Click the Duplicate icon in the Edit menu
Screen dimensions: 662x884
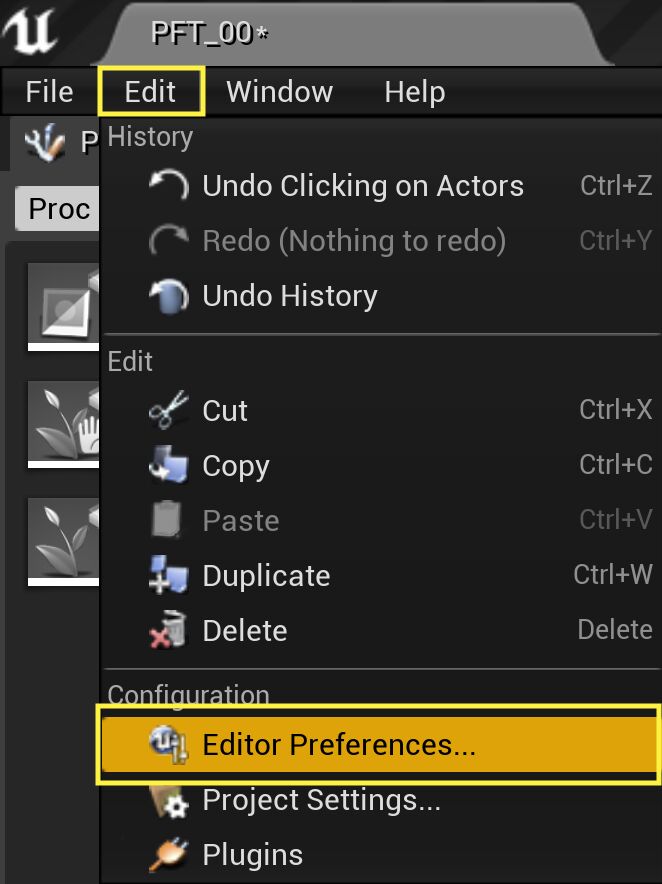click(x=168, y=575)
